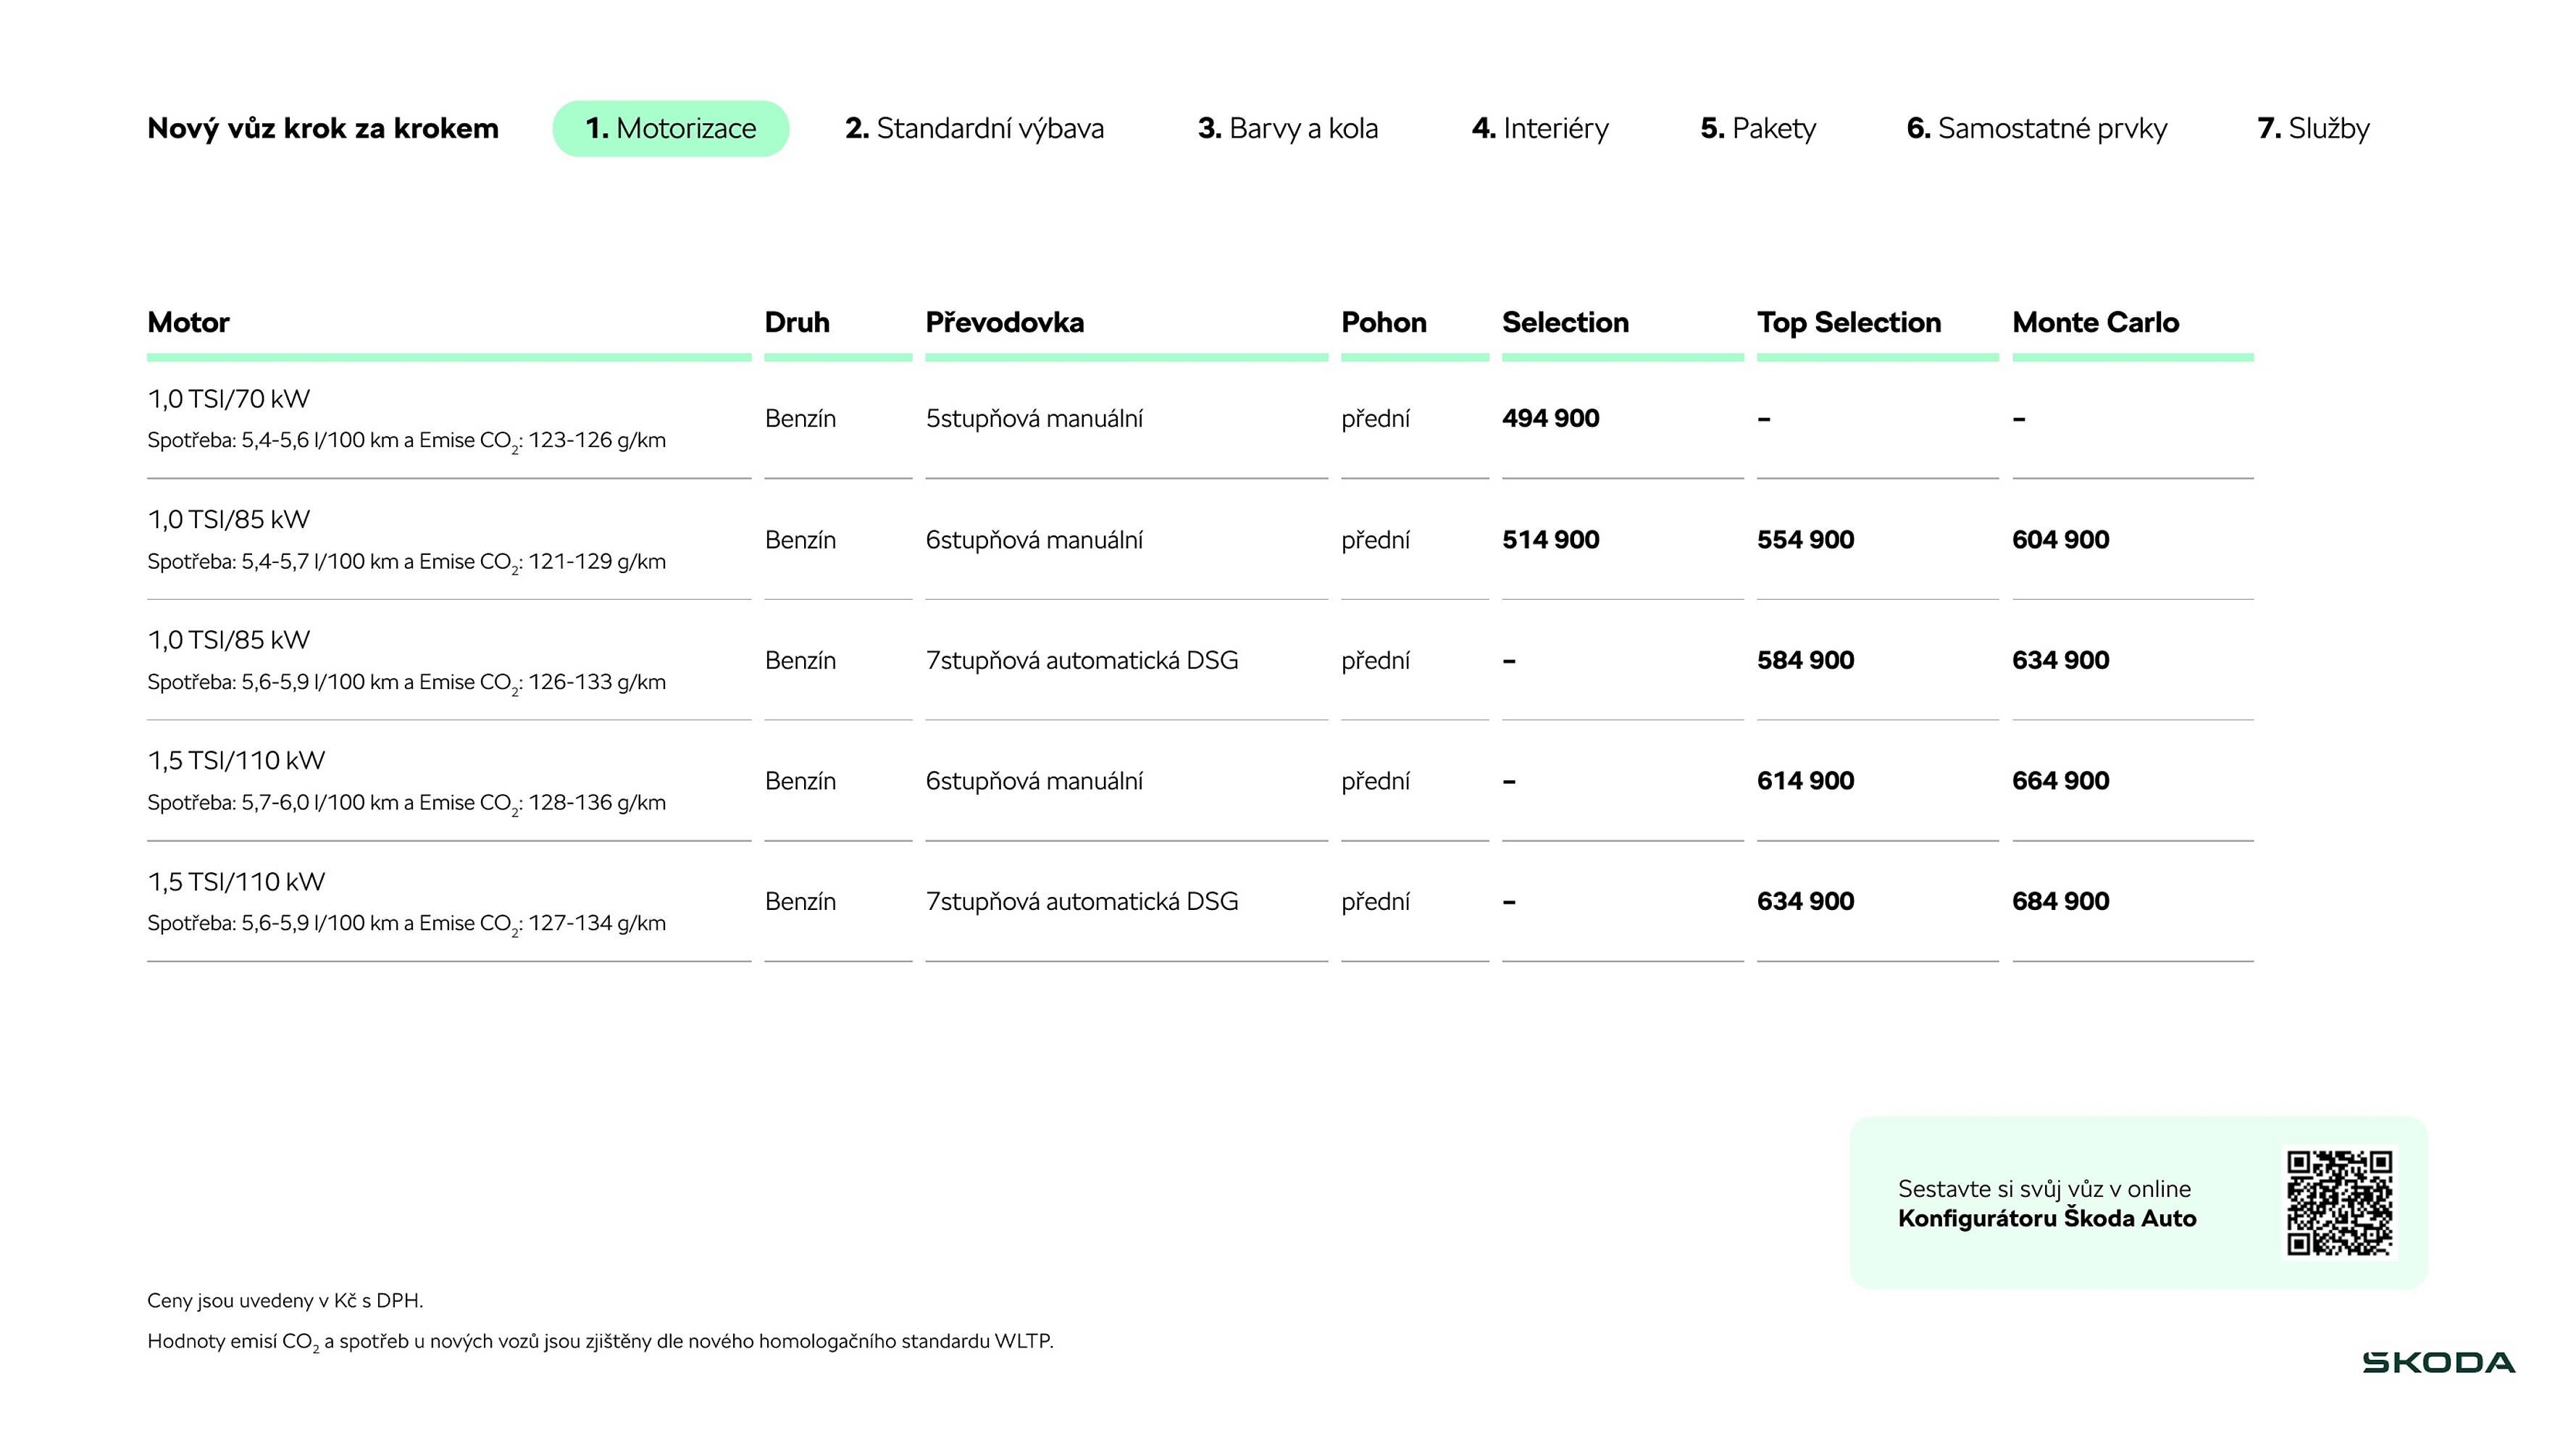Click the Top Selection column header
Screen dimensions: 2576x1449
[x=1848, y=322]
